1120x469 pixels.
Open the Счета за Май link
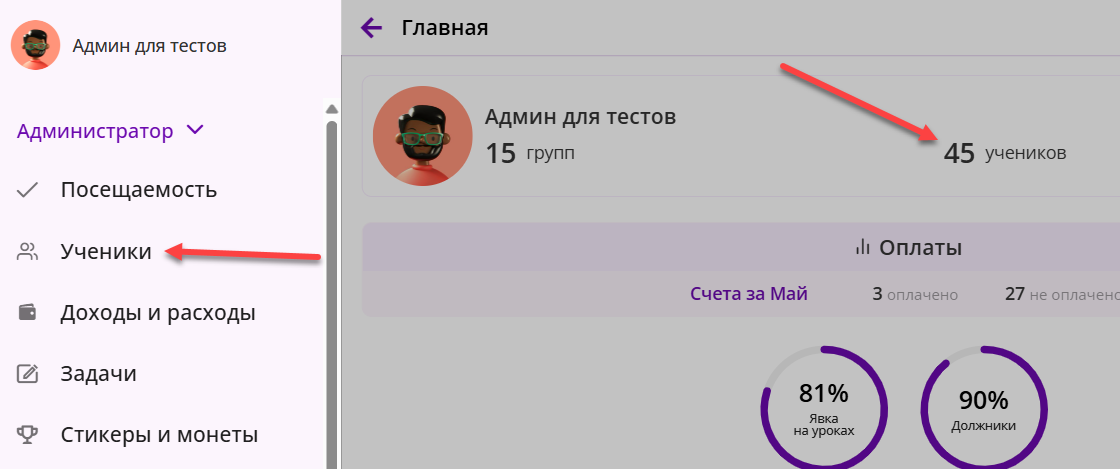coord(749,293)
